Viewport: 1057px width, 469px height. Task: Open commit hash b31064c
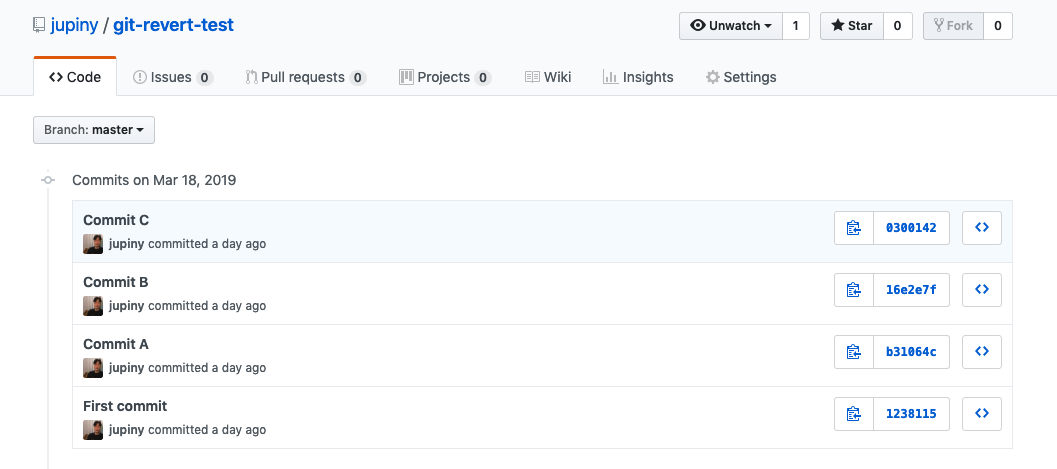point(911,352)
